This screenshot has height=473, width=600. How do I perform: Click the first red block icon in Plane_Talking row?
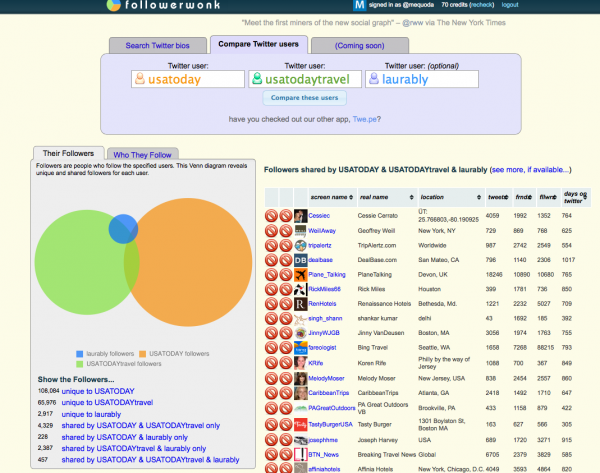(x=271, y=274)
